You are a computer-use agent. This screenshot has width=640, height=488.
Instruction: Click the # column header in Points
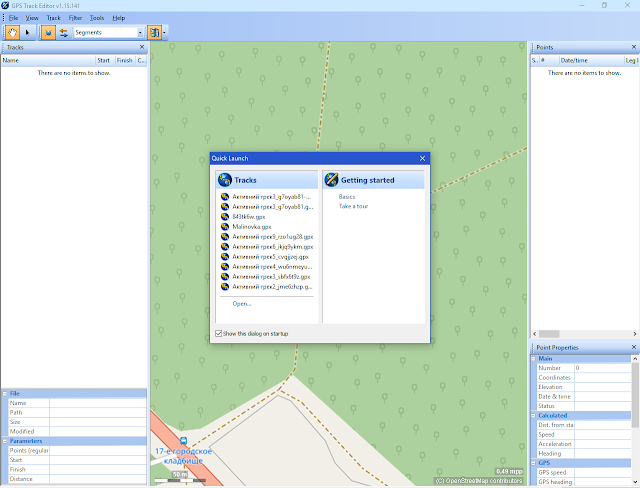(548, 60)
